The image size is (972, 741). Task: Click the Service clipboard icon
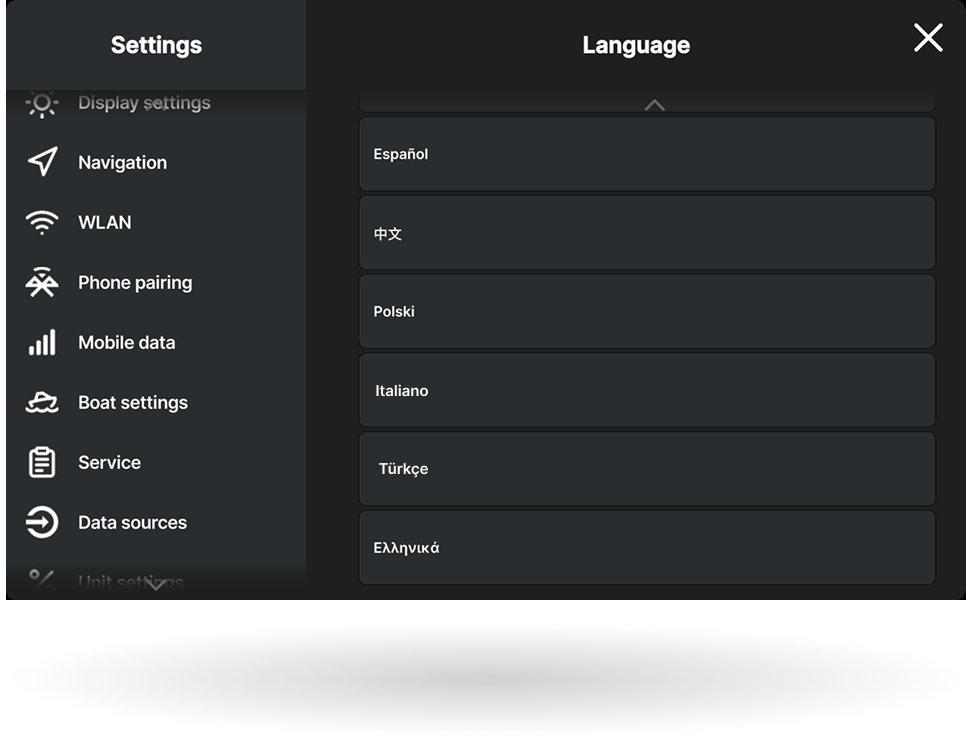[x=42, y=463]
